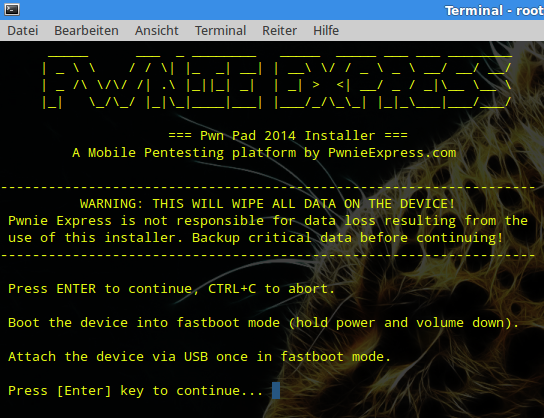
Task: Open the Terminal menu
Action: tap(220, 31)
